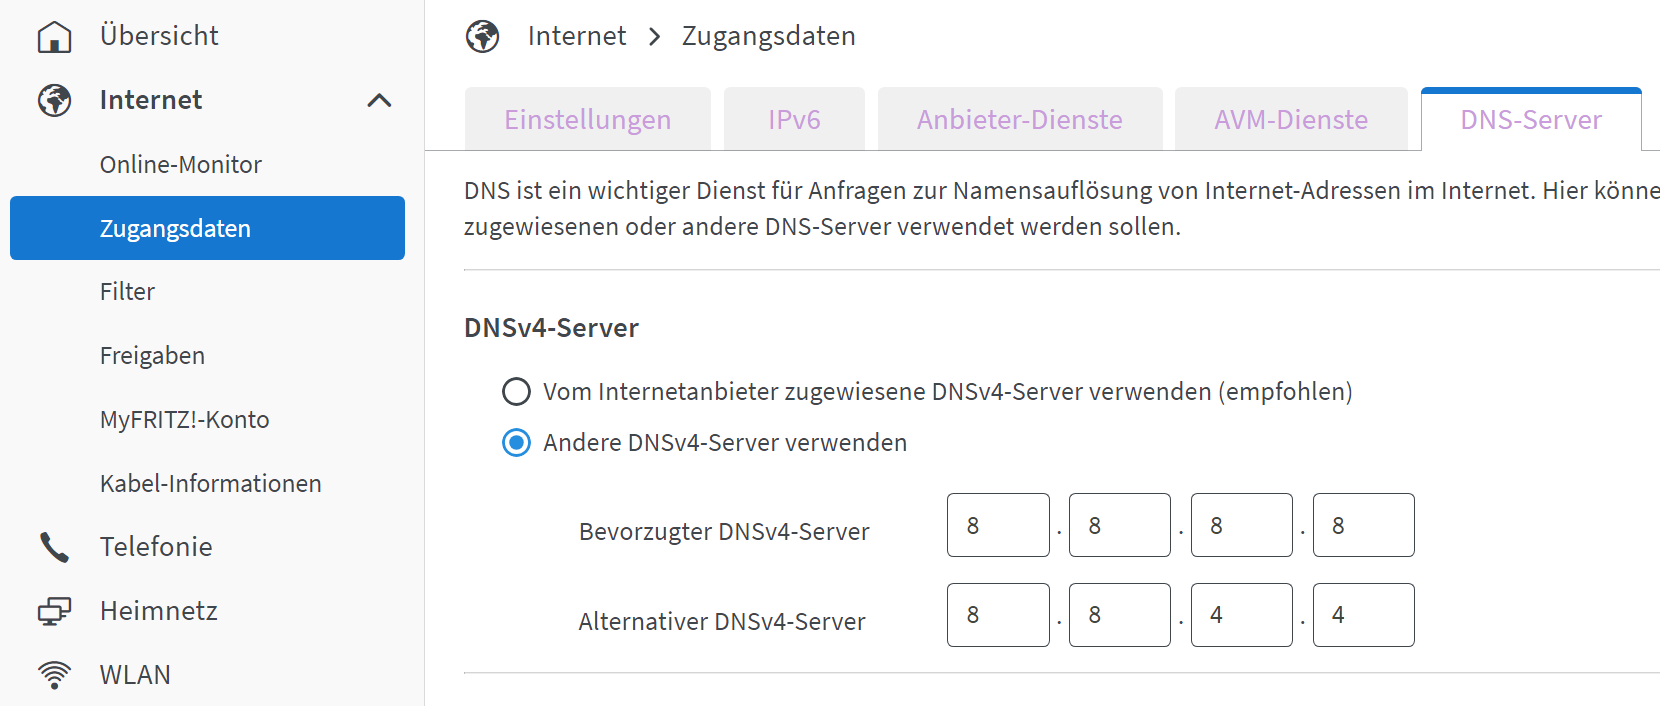Click third octet of alternative DNSv4 server

tap(1242, 615)
